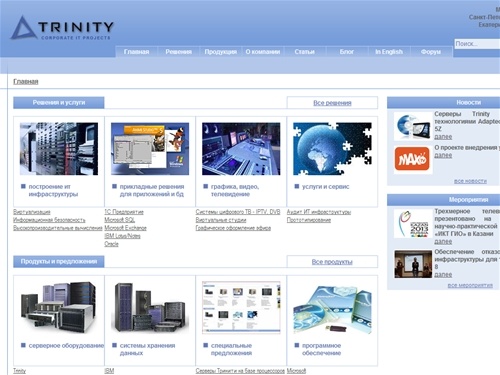Open the IBM link under системы хранения
The height and width of the screenshot is (375, 500).
(109, 371)
